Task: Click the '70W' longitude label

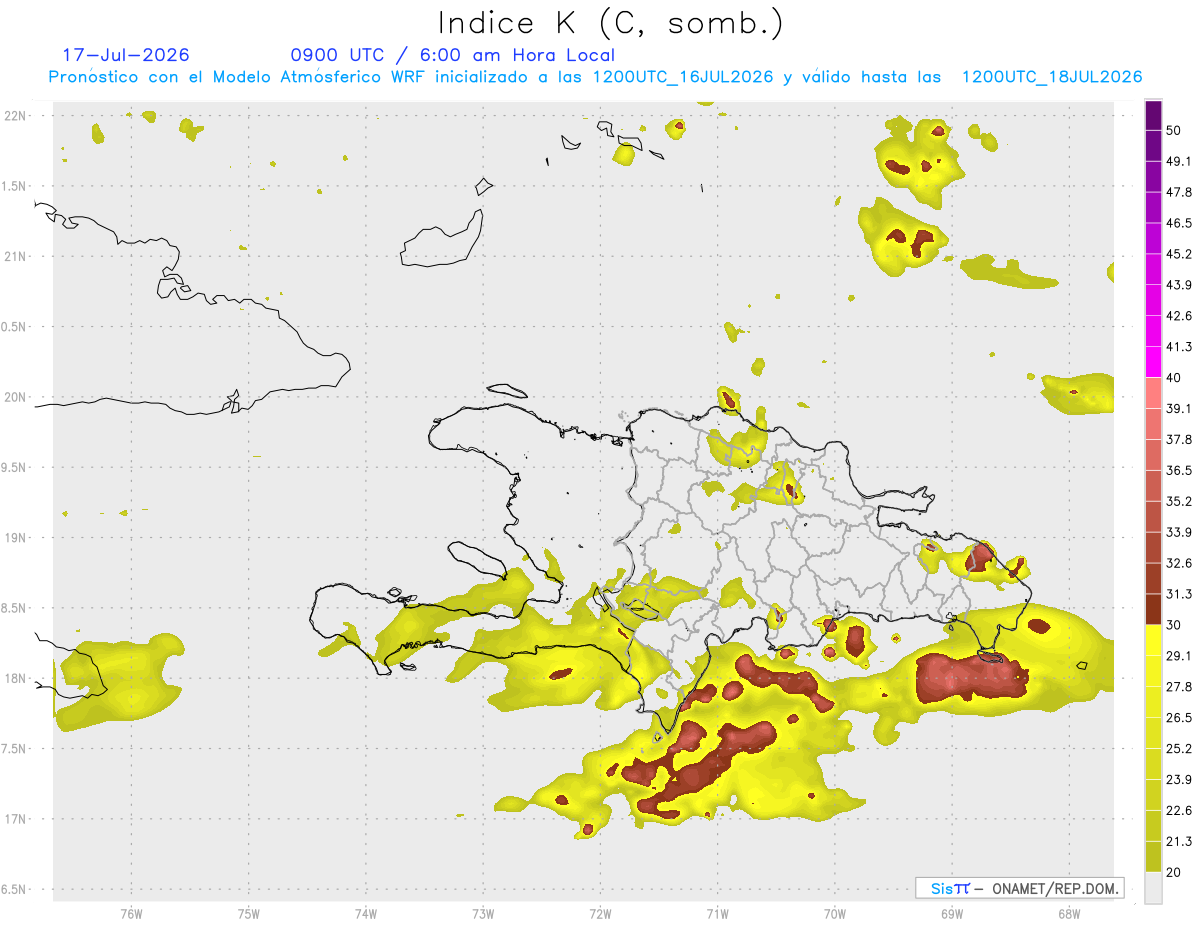Action: point(835,914)
